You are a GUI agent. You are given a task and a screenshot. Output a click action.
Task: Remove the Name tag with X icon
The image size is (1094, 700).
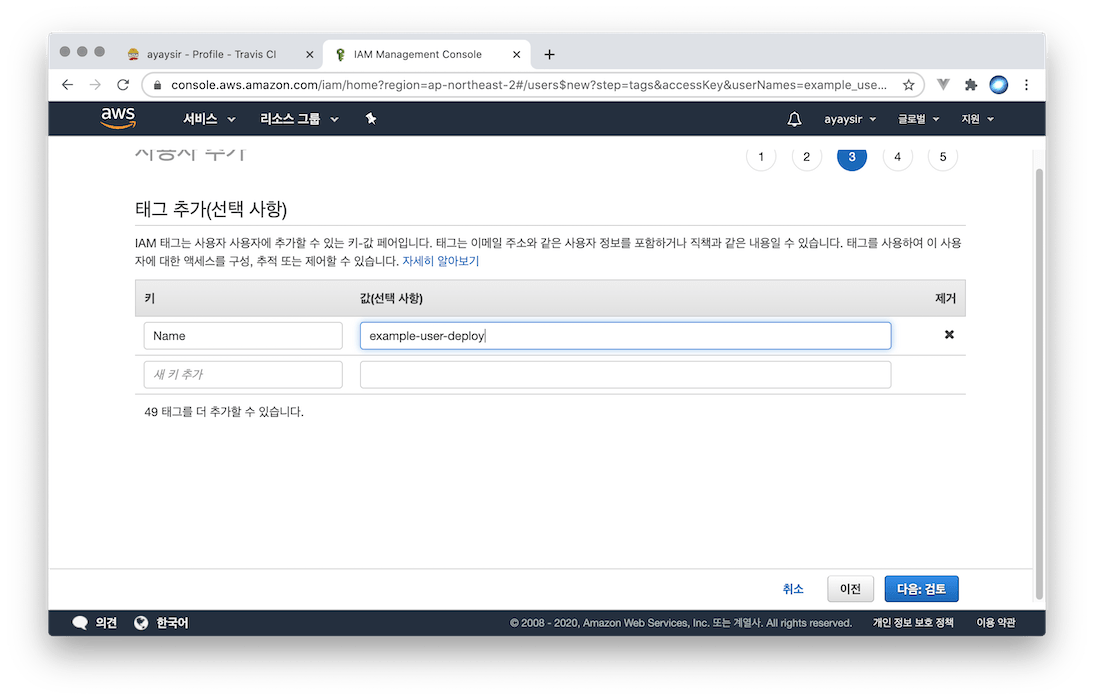point(949,335)
